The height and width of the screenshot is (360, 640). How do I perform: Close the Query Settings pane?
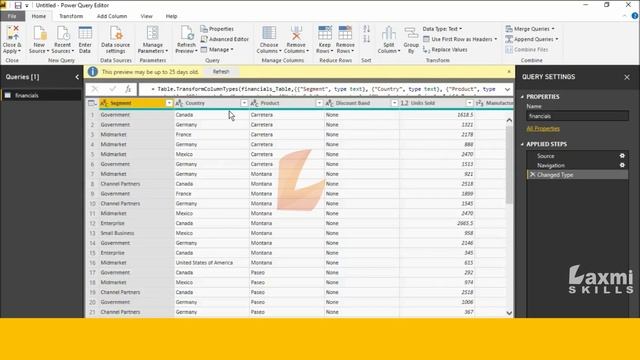pyautogui.click(x=627, y=77)
